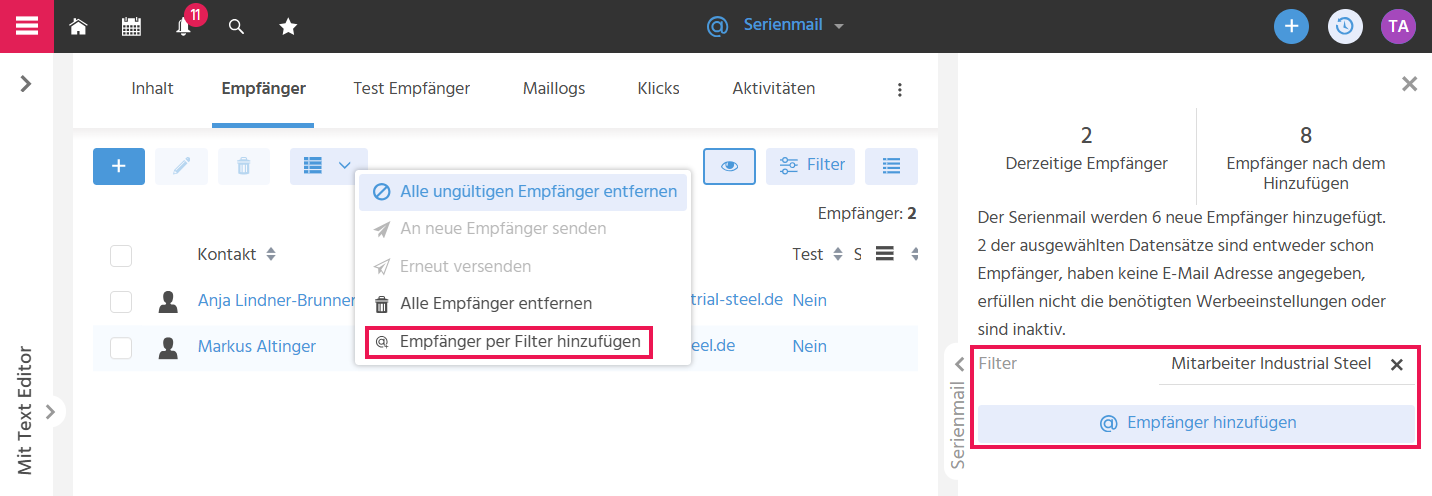The image size is (1432, 496).
Task: Click the person icon beside Markus Altinger
Action: click(x=168, y=347)
